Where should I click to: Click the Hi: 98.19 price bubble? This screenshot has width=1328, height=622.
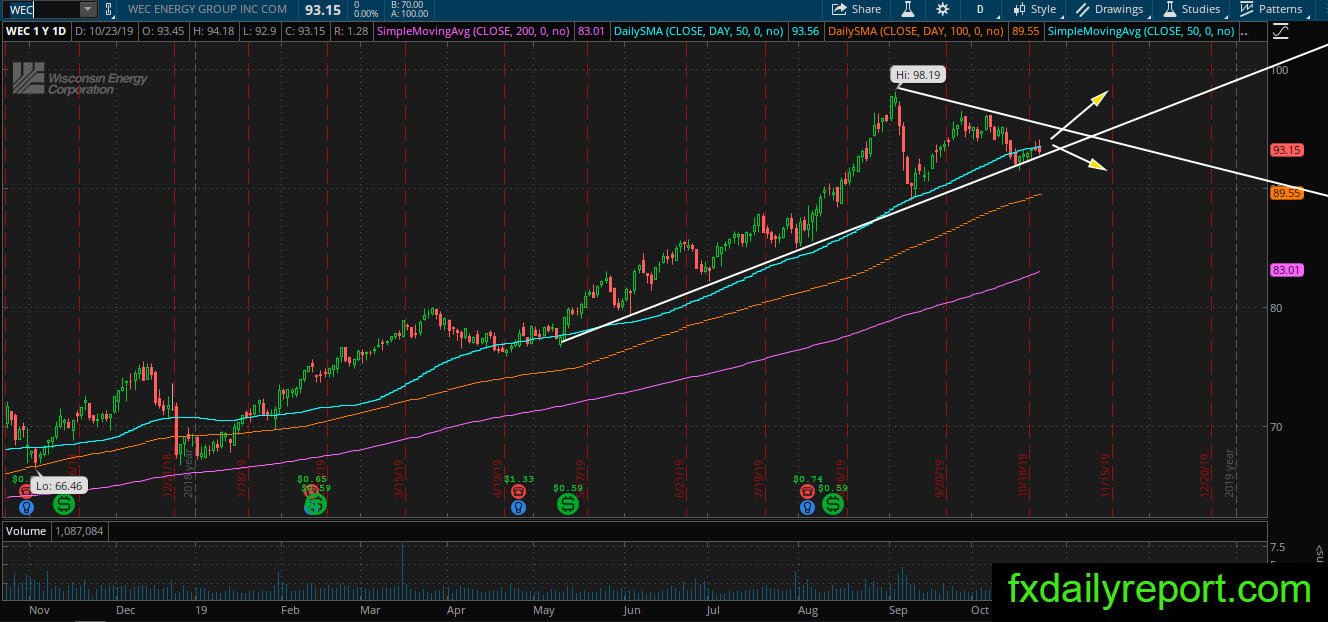pos(918,74)
